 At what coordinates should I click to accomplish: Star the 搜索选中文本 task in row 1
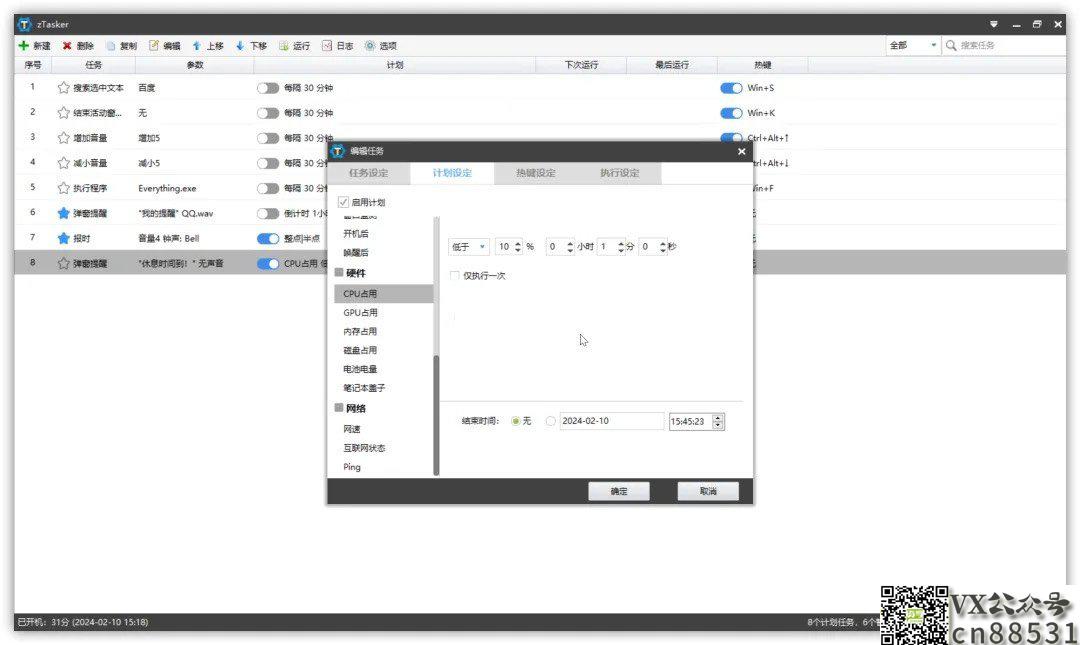click(63, 88)
